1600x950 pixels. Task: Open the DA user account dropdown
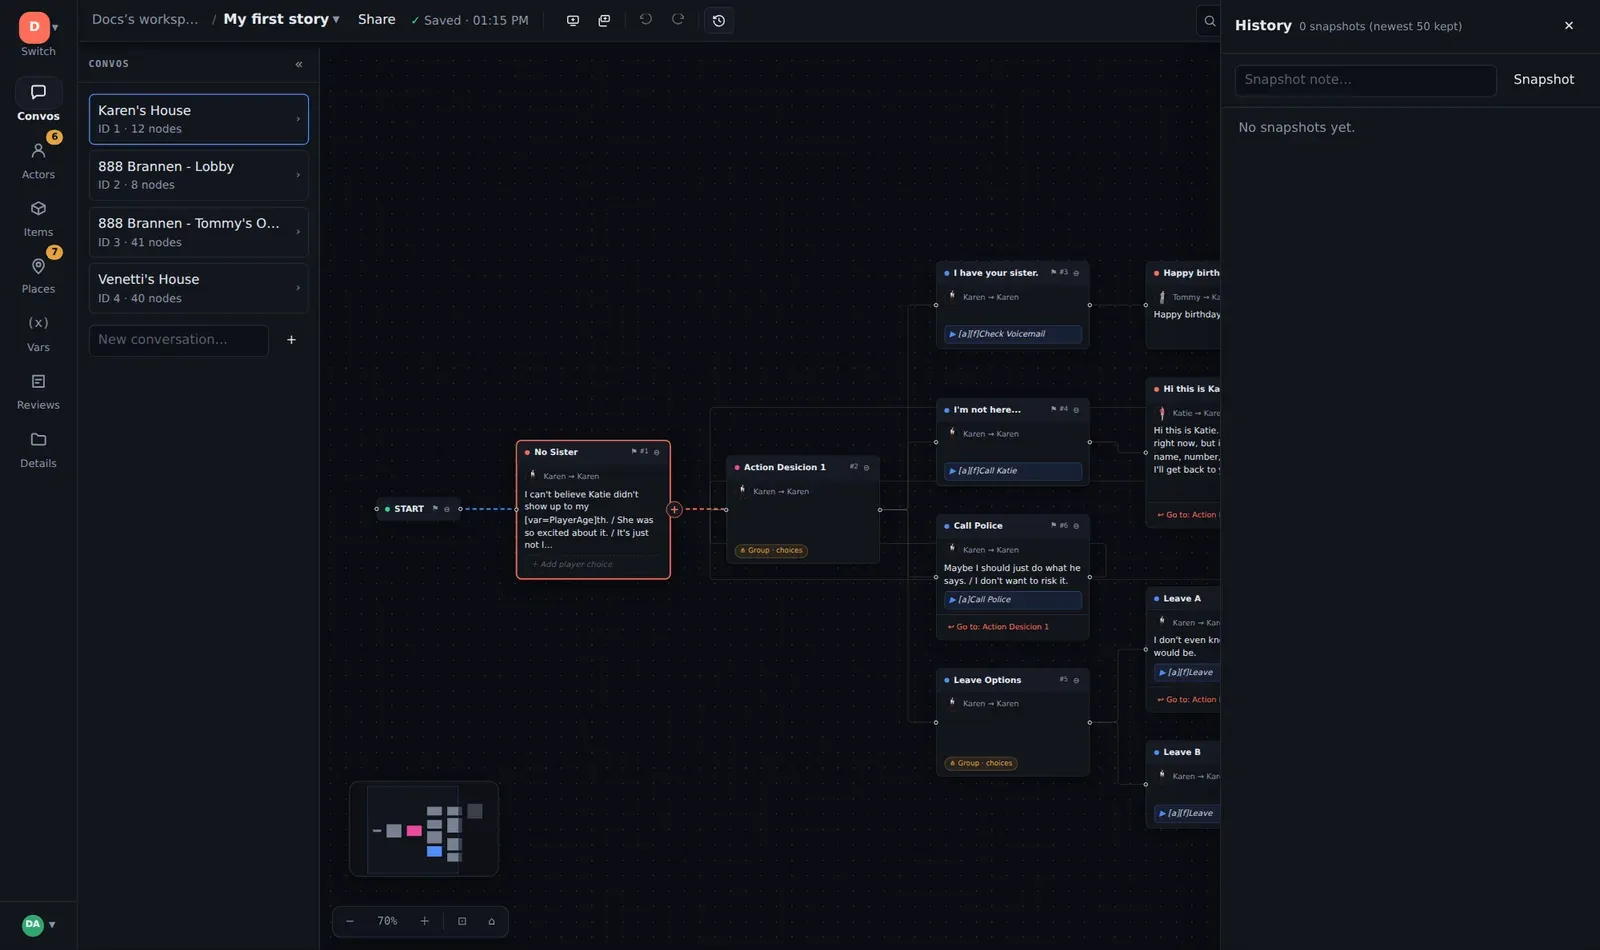(x=38, y=924)
